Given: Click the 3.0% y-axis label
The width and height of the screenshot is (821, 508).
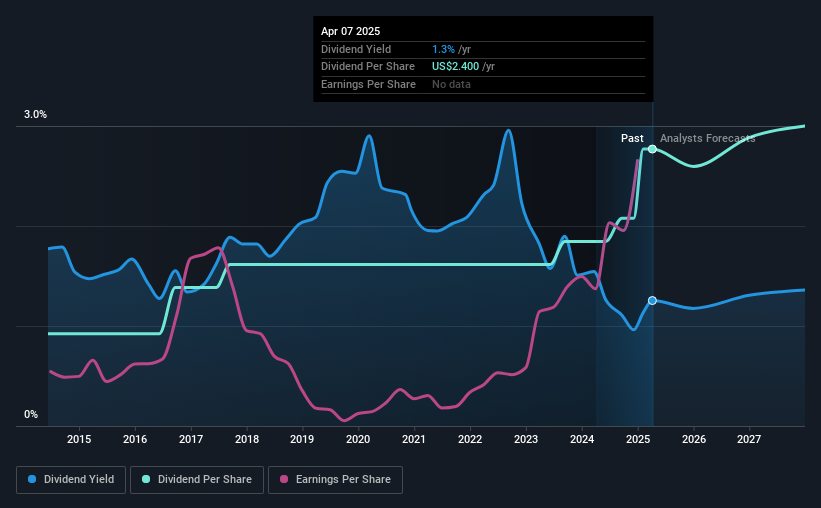Looking at the screenshot, I should tap(35, 115).
